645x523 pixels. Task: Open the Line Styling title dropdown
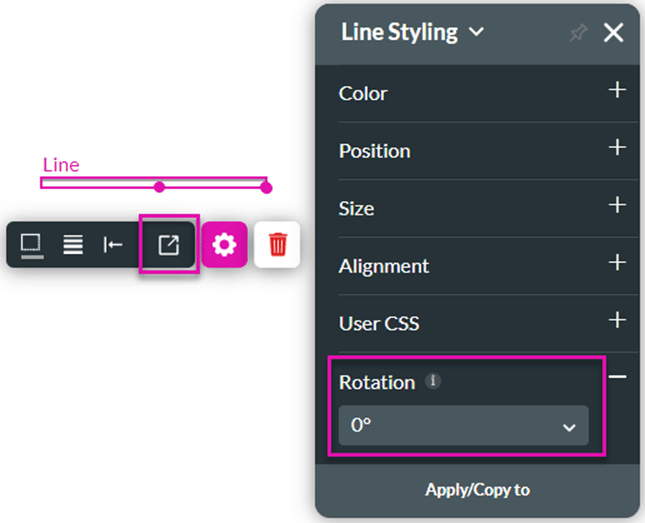[476, 32]
